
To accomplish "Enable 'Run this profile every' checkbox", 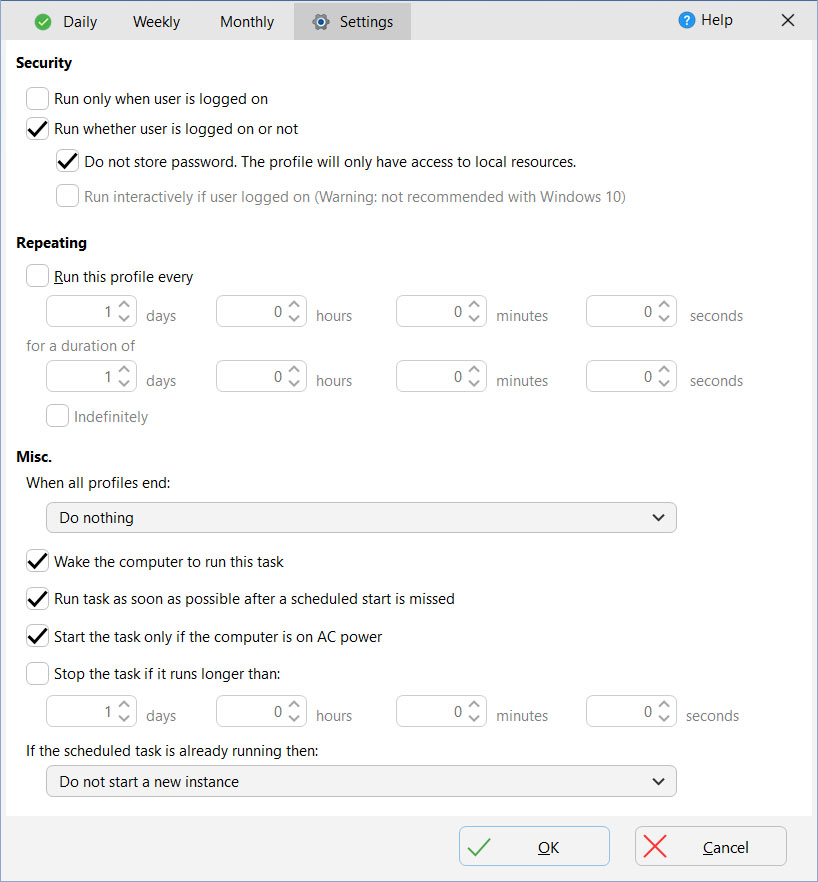I will coord(38,276).
